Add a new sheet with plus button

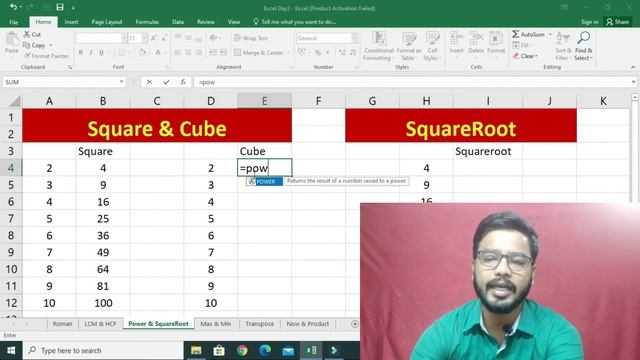coord(355,324)
